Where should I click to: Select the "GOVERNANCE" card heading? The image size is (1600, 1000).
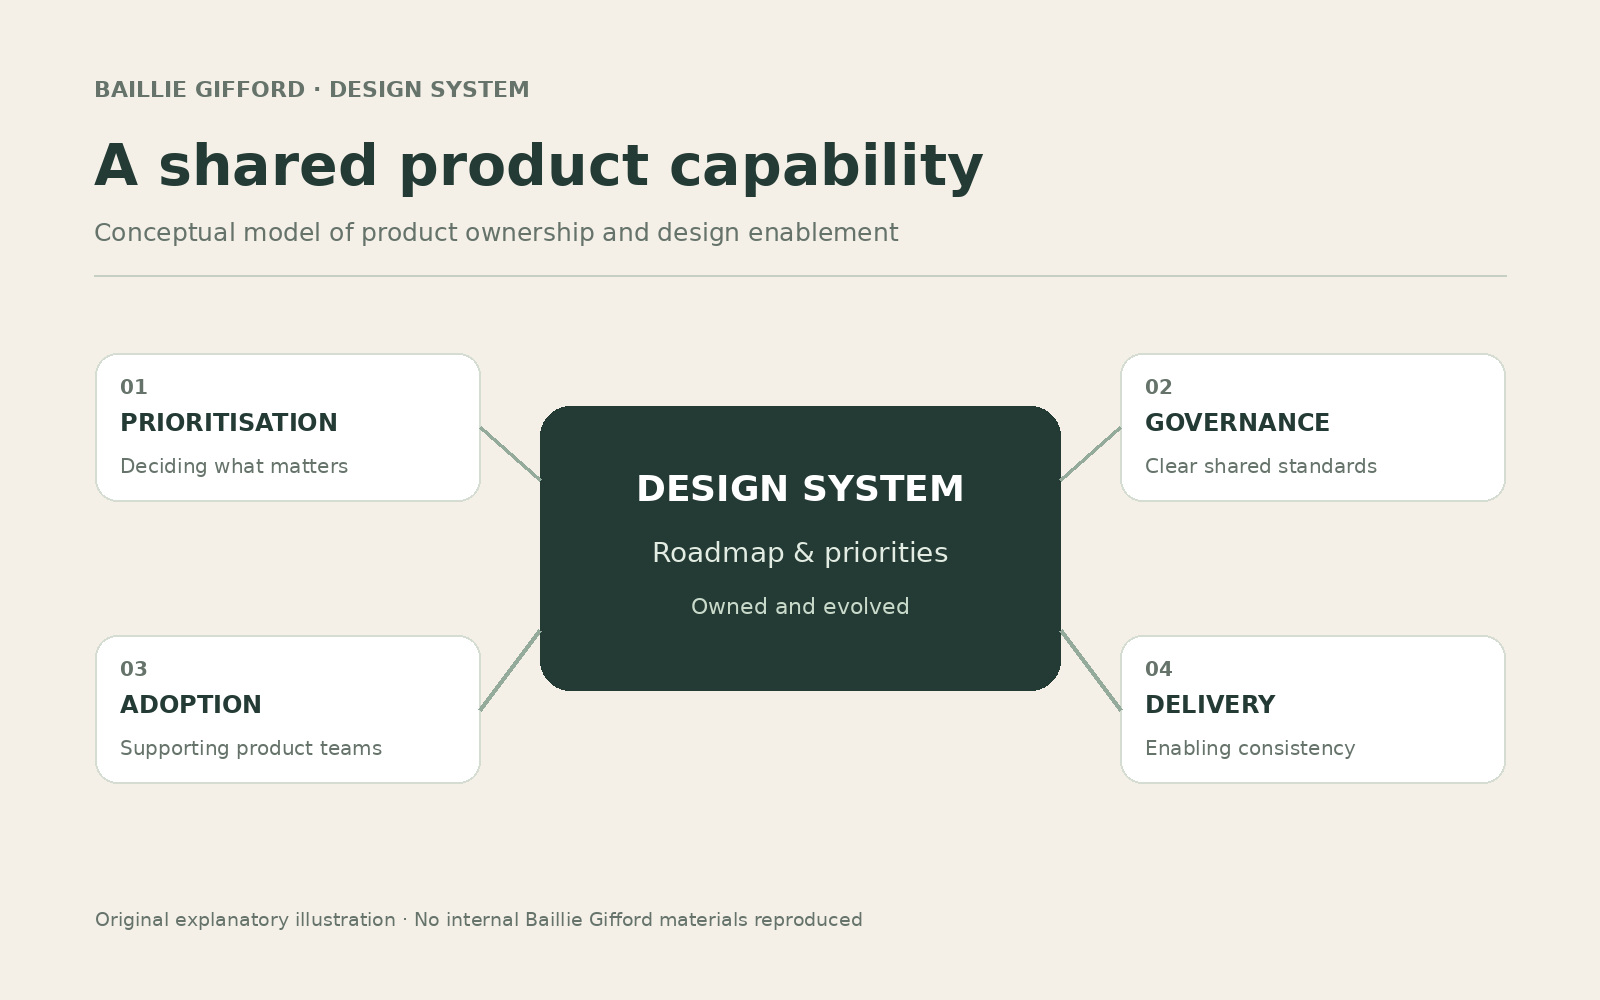point(1237,423)
